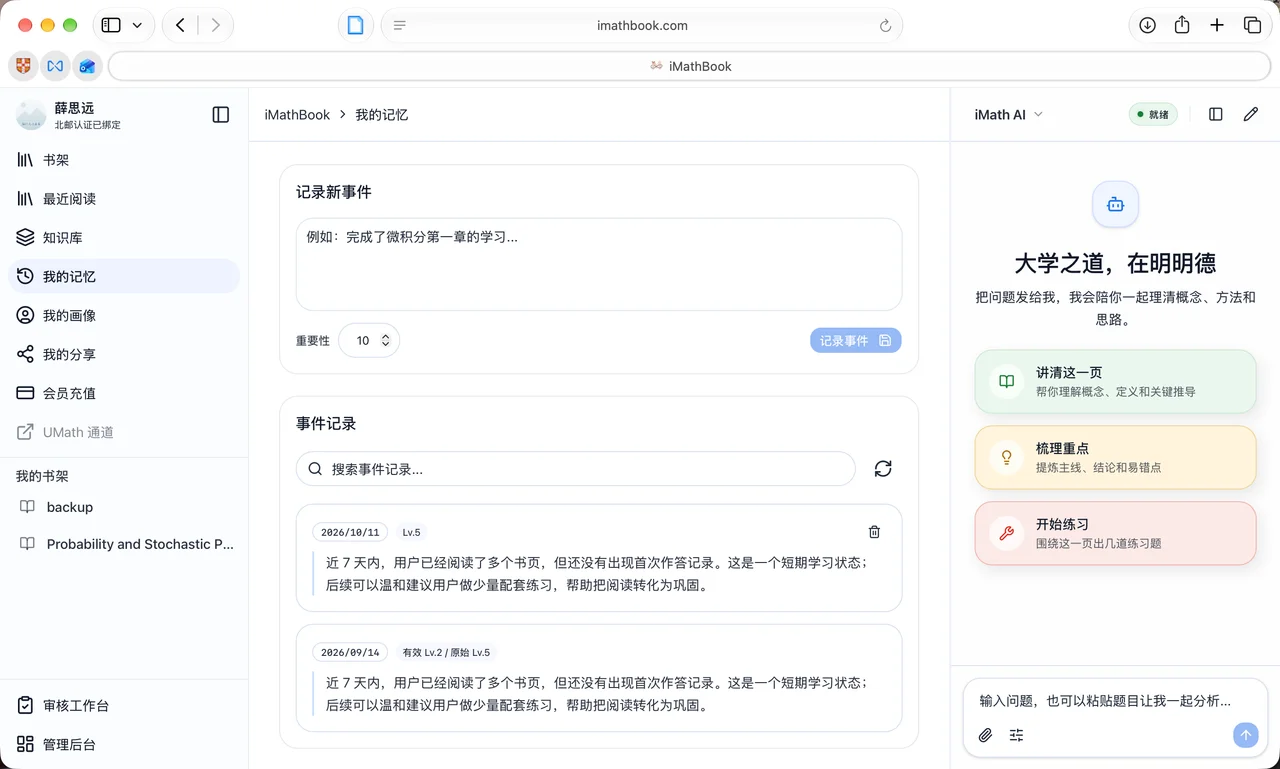Go to 最近阅读 page
Image resolution: width=1280 pixels, height=769 pixels.
point(124,199)
